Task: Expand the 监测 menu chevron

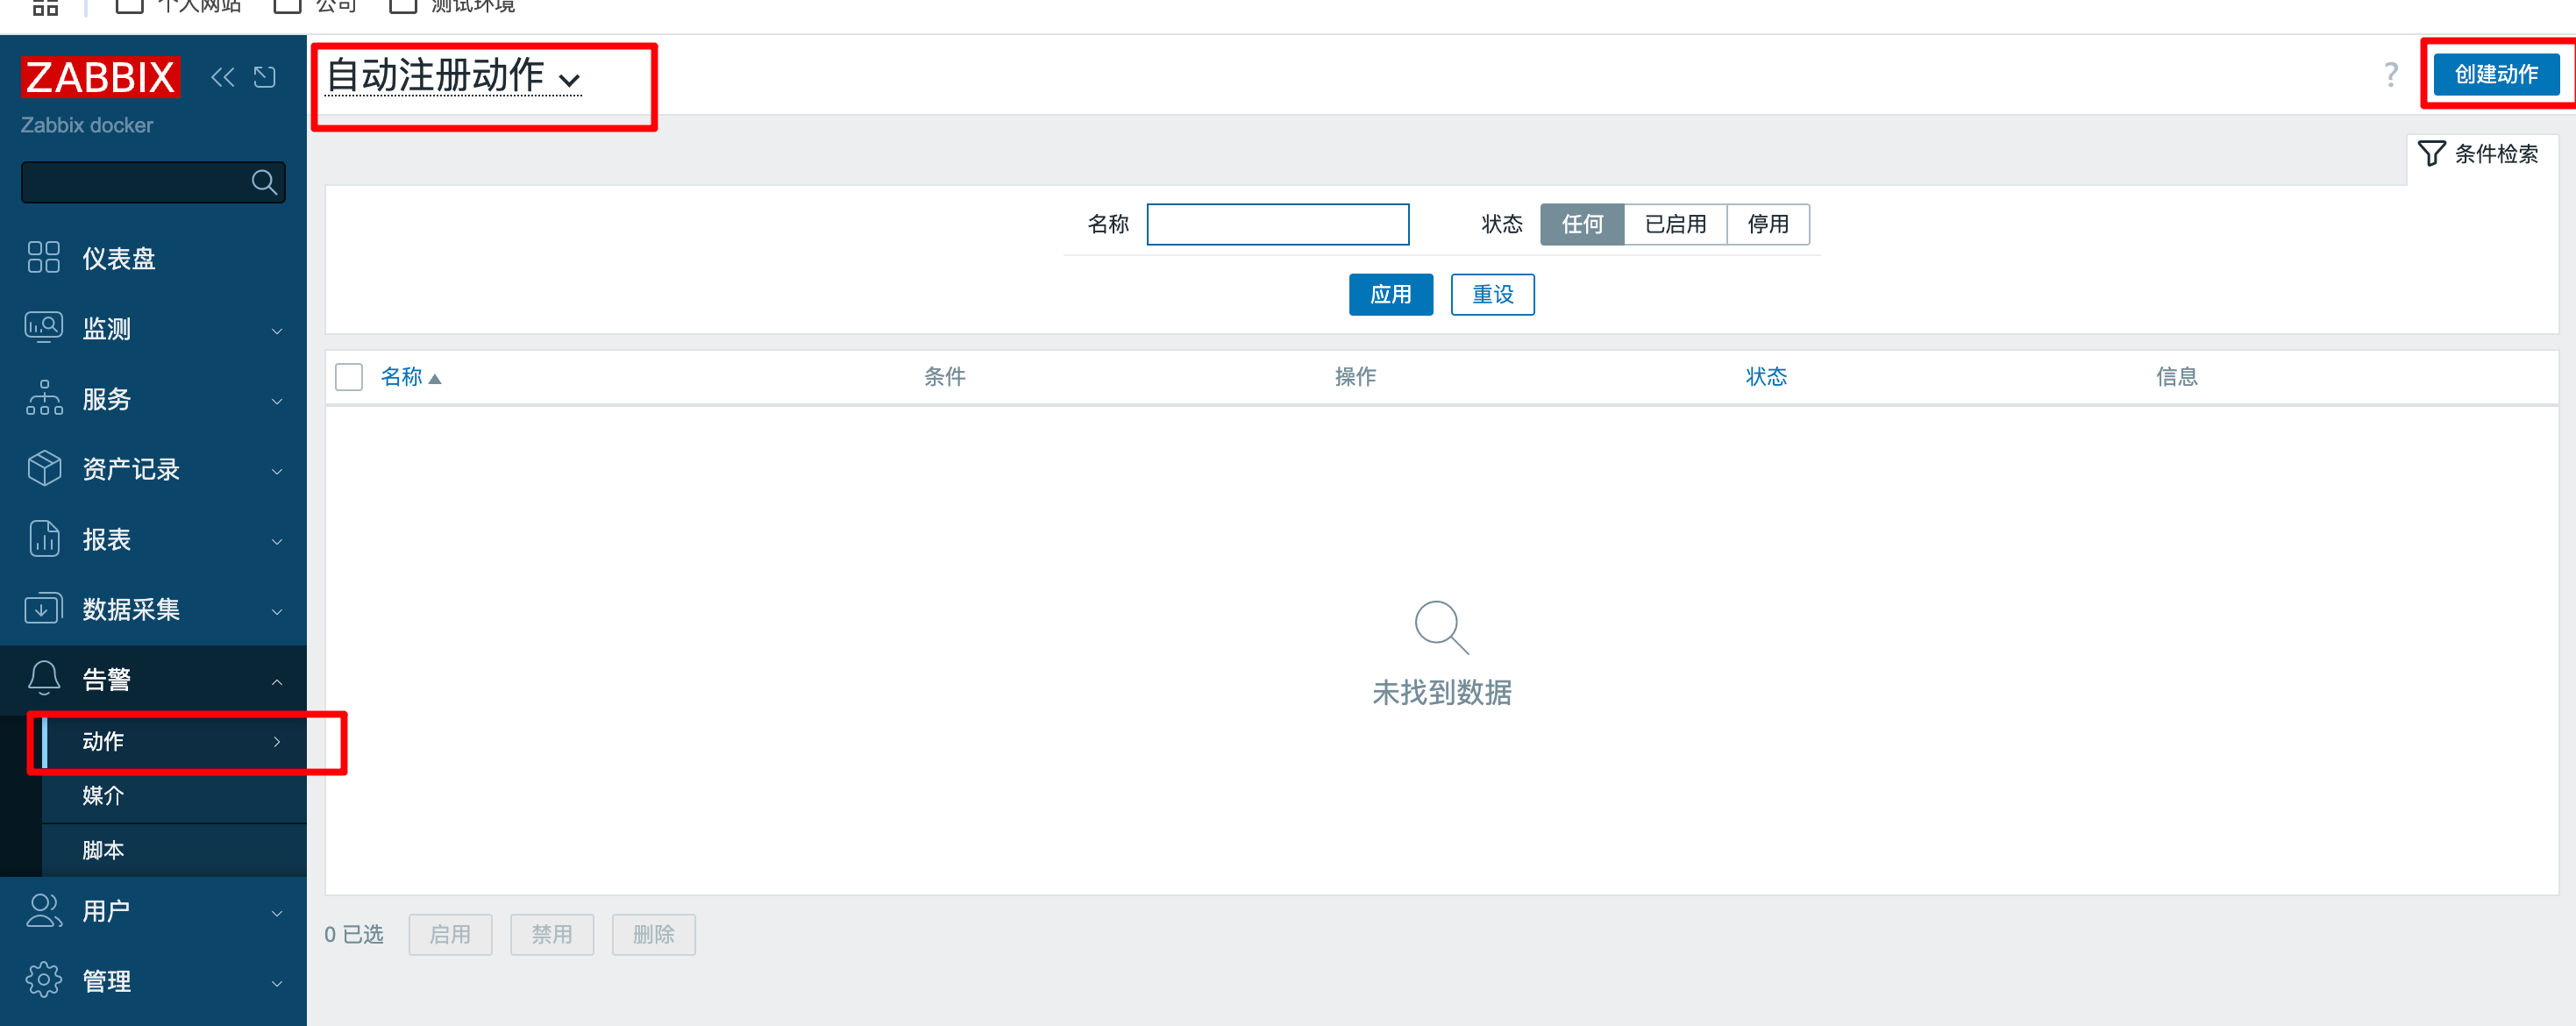Action: point(277,330)
